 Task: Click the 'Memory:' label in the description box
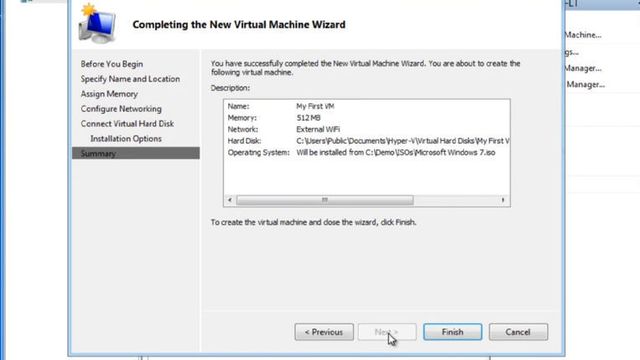242,118
